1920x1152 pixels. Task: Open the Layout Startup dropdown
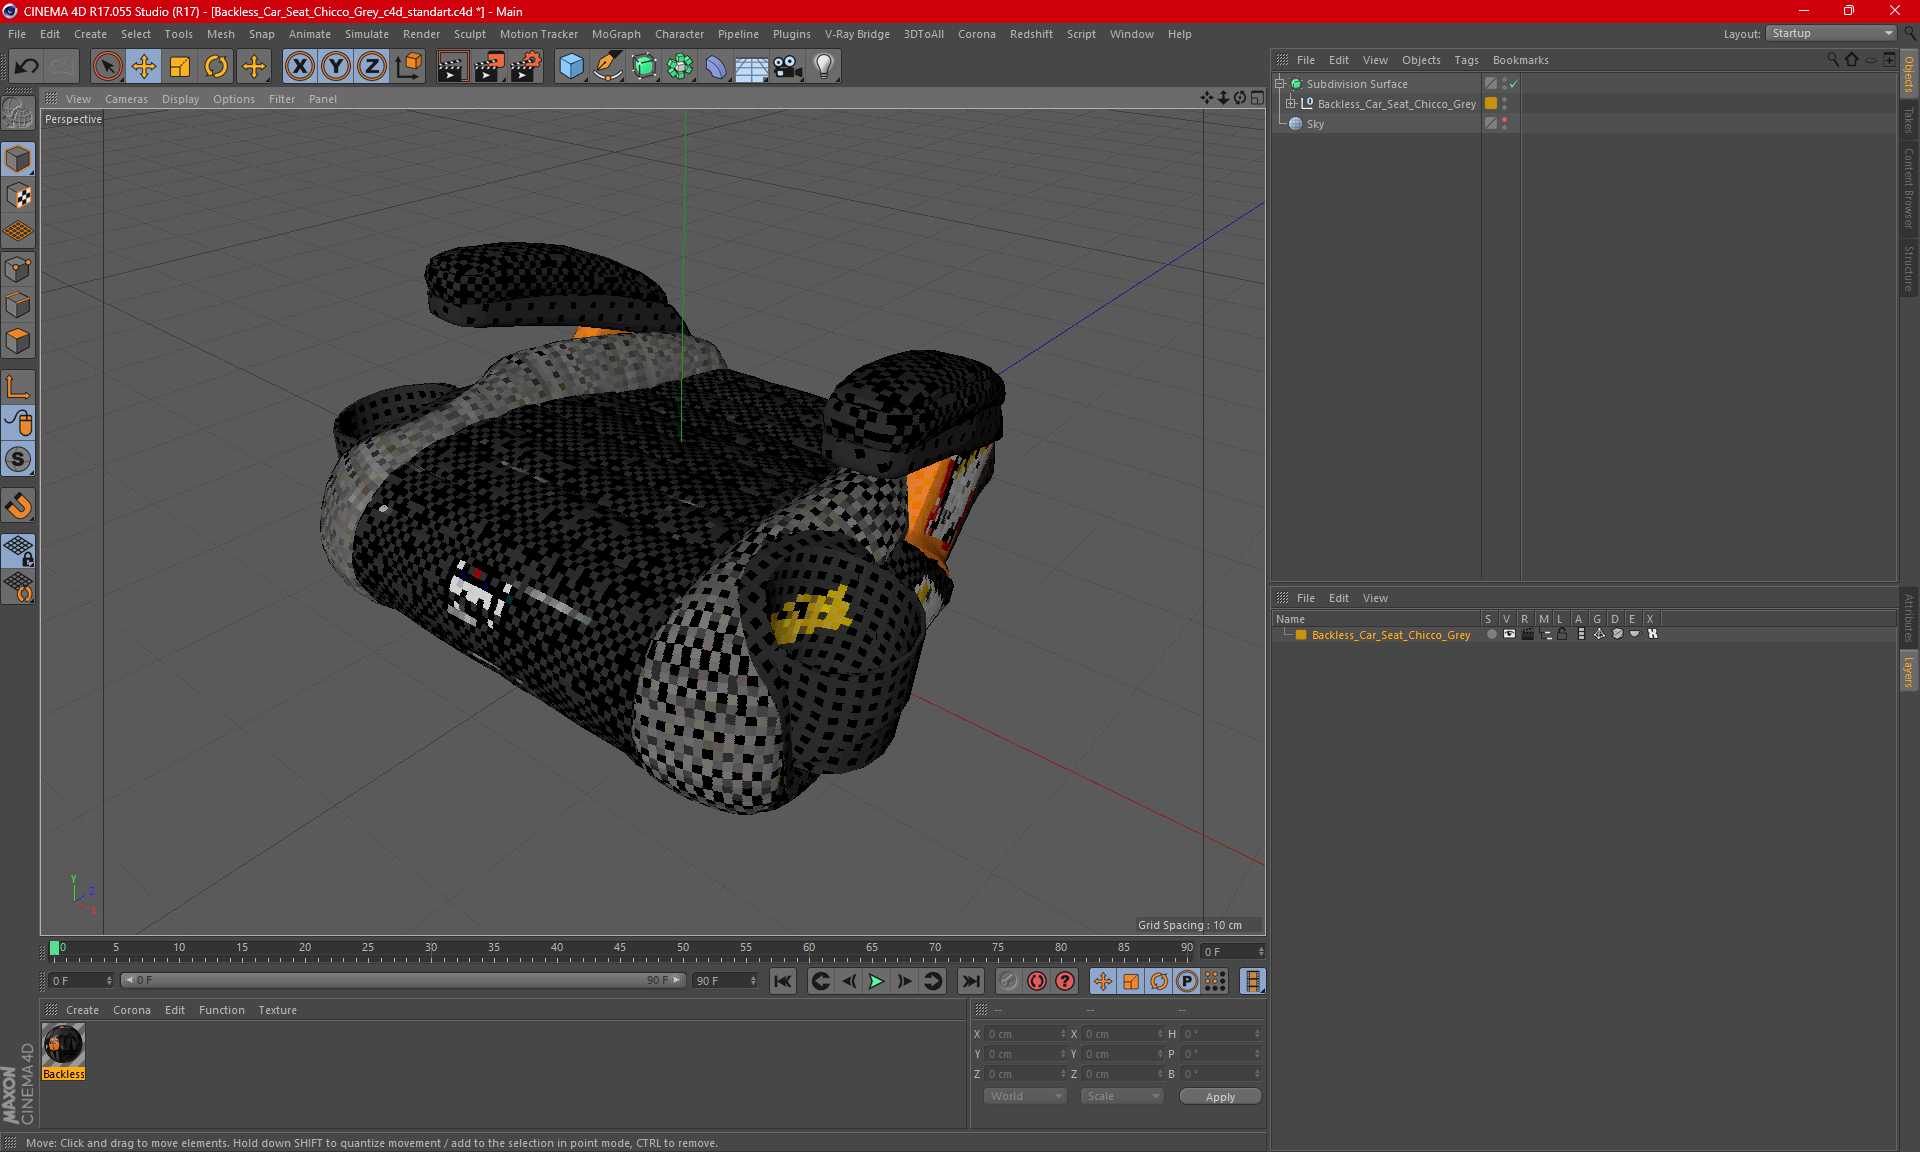coord(1832,33)
